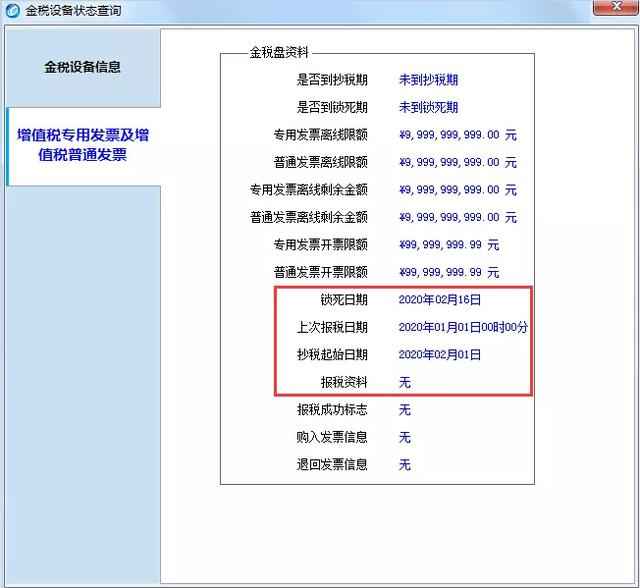Click the 抄税起始日期 date 2020年02月01日
640x588 pixels.
click(439, 354)
